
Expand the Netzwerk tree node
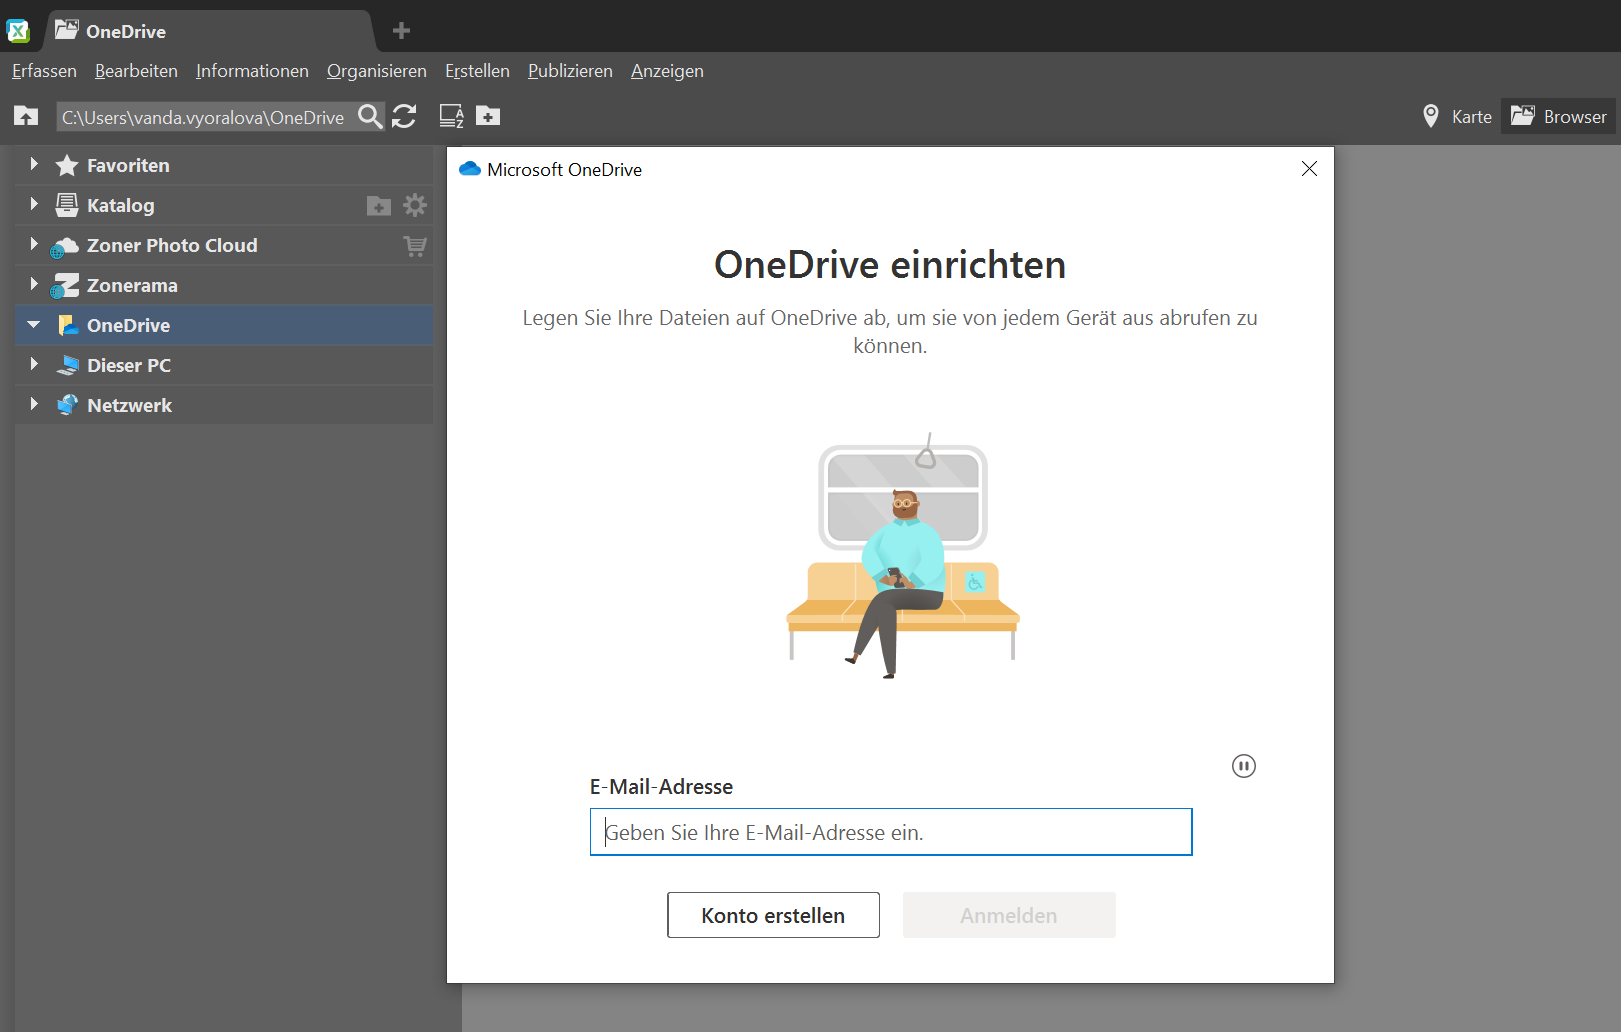click(x=34, y=405)
